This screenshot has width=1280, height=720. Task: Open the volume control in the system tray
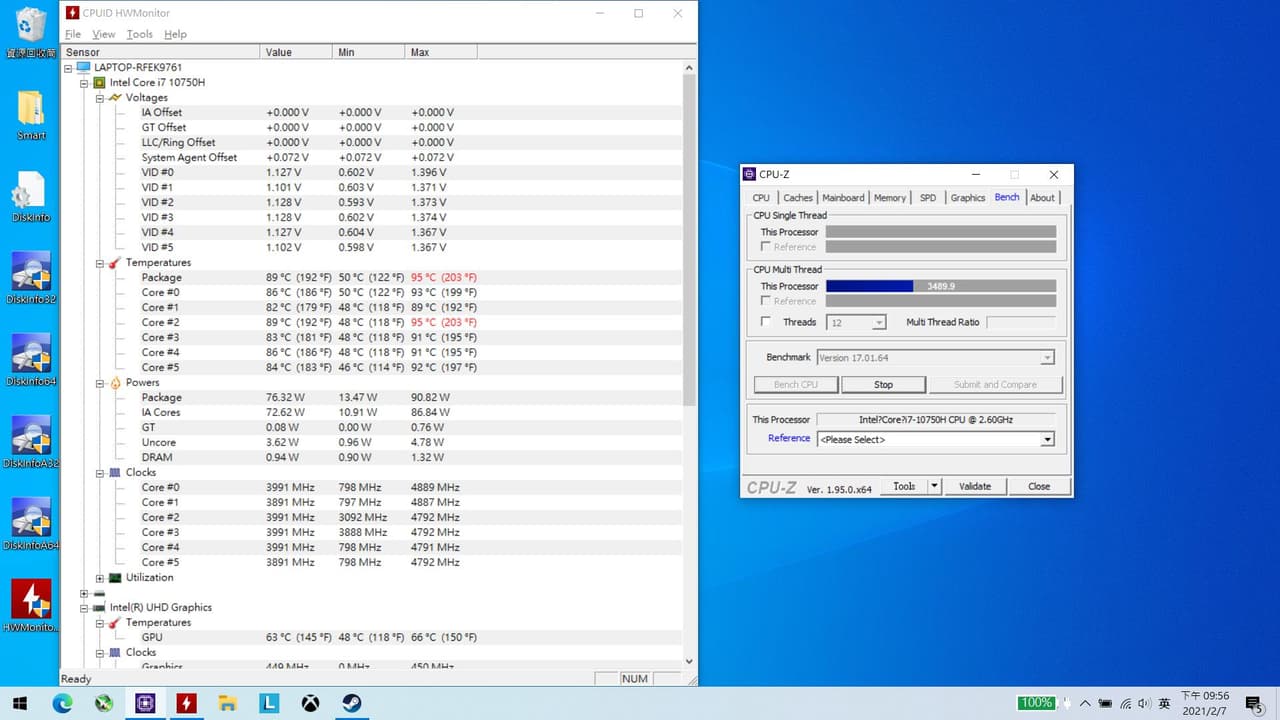pyautogui.click(x=1144, y=704)
